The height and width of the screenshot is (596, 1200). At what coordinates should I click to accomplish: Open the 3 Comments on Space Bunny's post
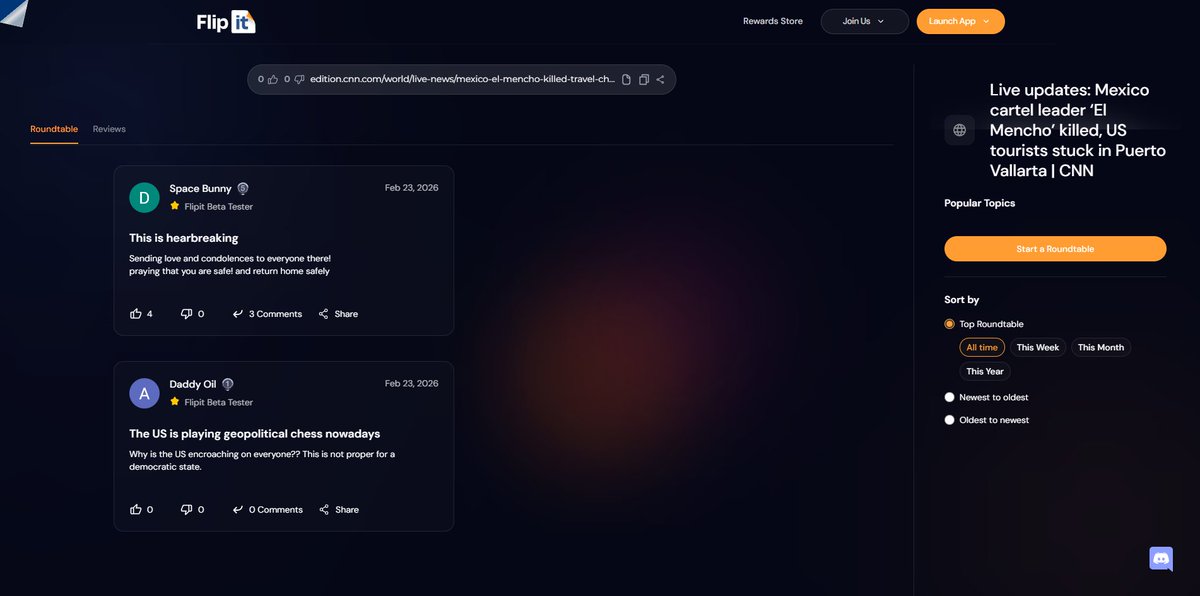click(x=267, y=314)
